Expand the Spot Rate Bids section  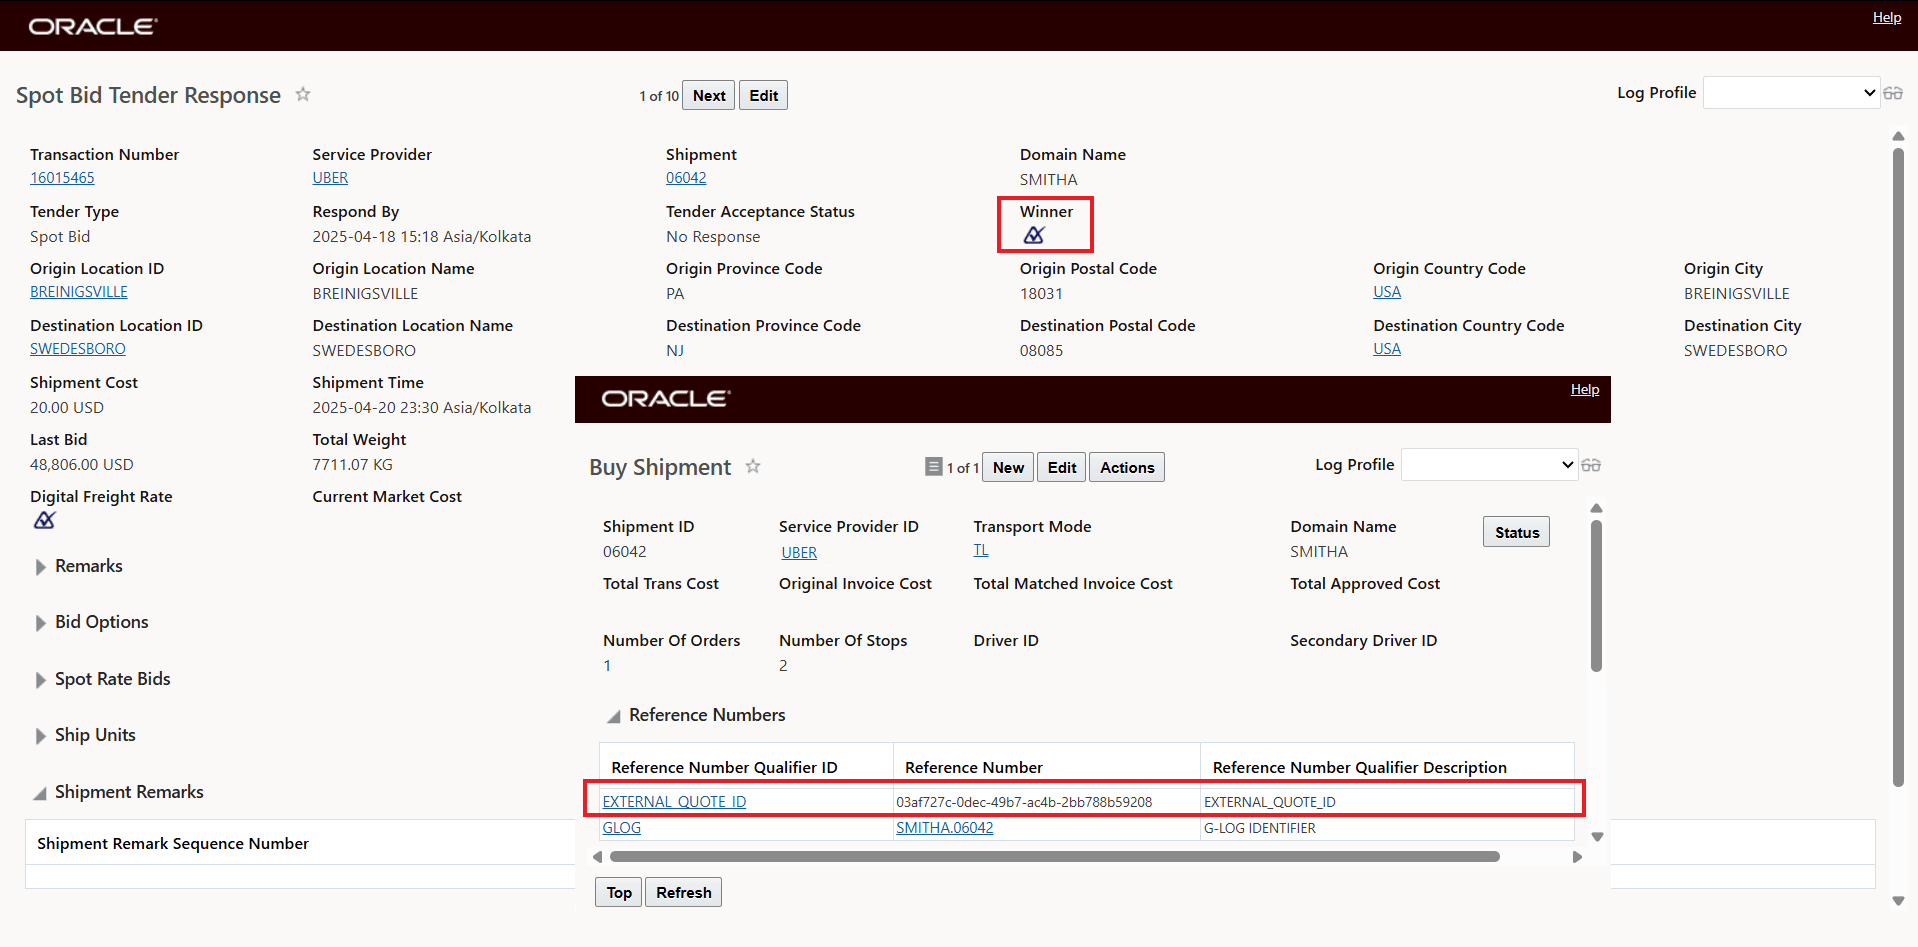[x=41, y=680]
